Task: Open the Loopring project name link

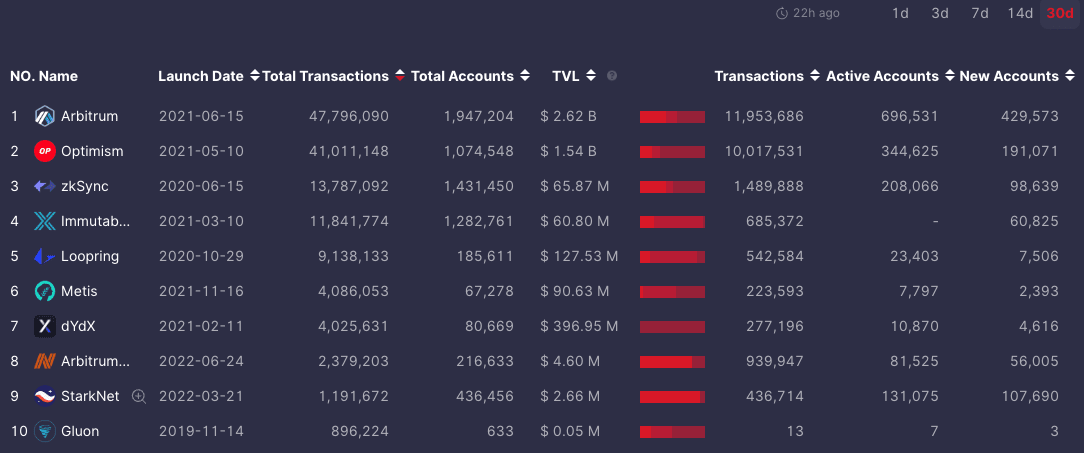Action: pyautogui.click(x=90, y=257)
